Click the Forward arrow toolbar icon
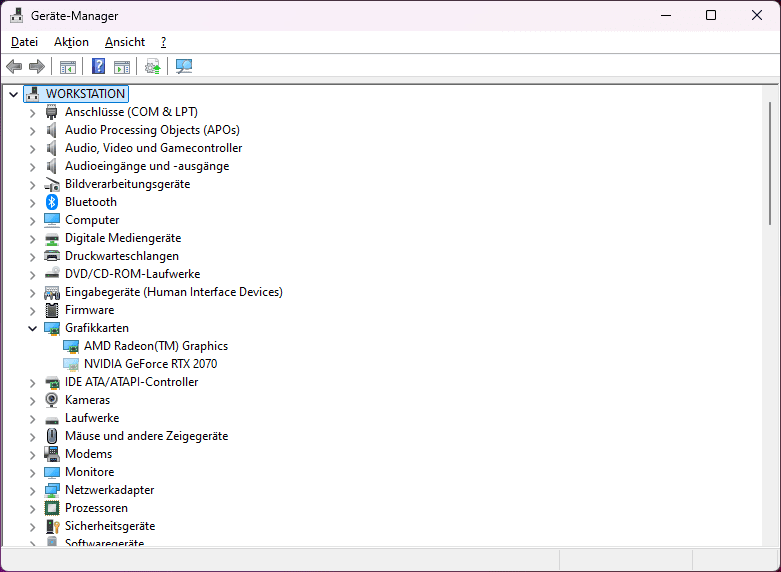 pyautogui.click(x=37, y=66)
